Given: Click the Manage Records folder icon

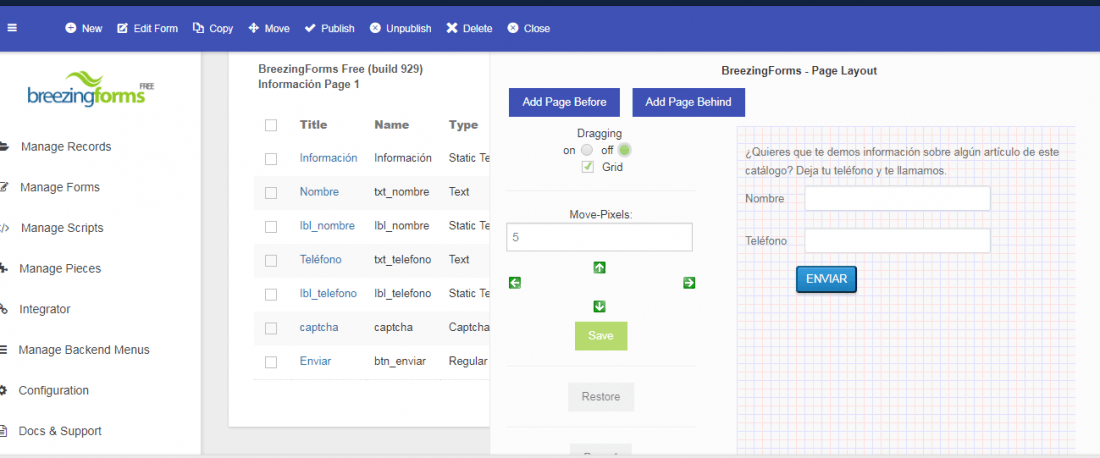Looking at the screenshot, I should click(x=4, y=147).
